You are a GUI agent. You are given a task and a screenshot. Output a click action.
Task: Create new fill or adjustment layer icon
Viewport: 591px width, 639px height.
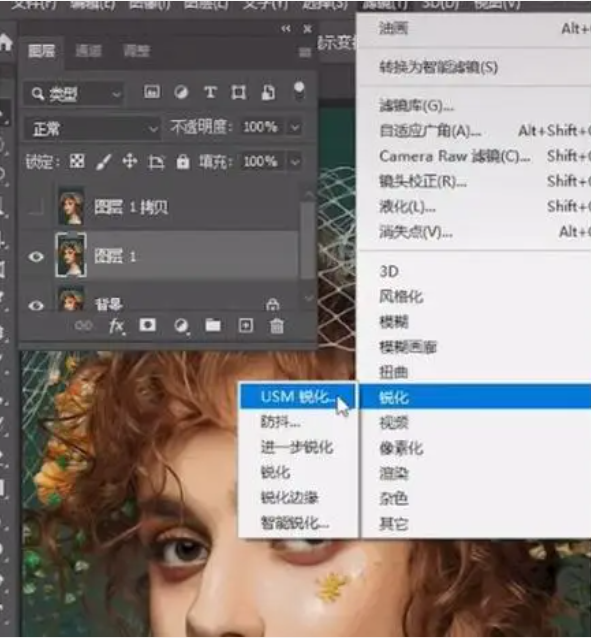[181, 326]
